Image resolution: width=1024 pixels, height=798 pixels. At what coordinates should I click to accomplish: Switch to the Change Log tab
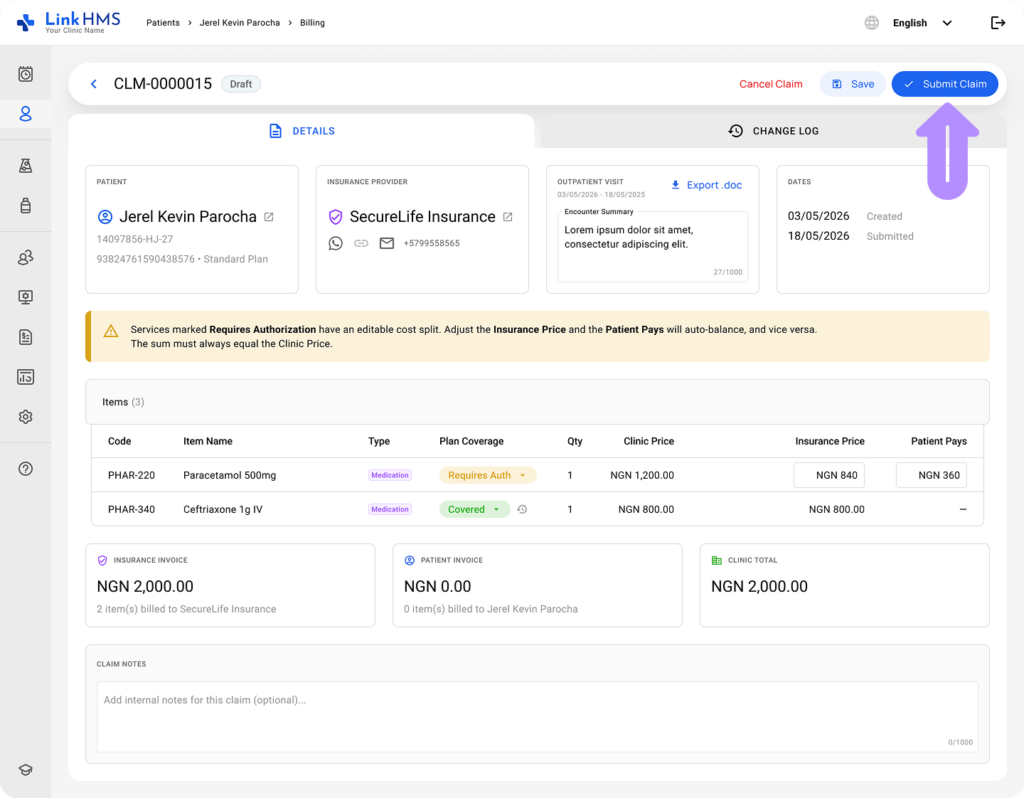[773, 131]
